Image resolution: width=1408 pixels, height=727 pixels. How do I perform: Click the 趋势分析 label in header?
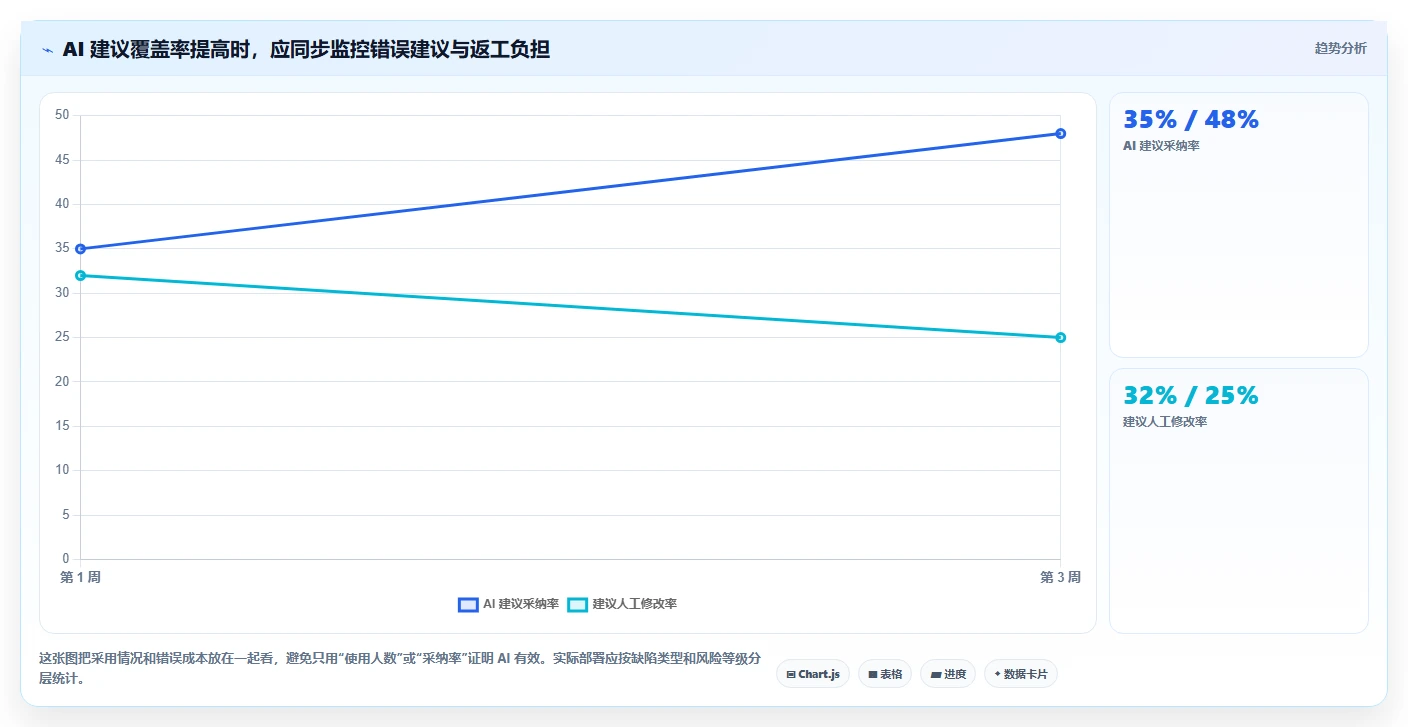(1340, 49)
